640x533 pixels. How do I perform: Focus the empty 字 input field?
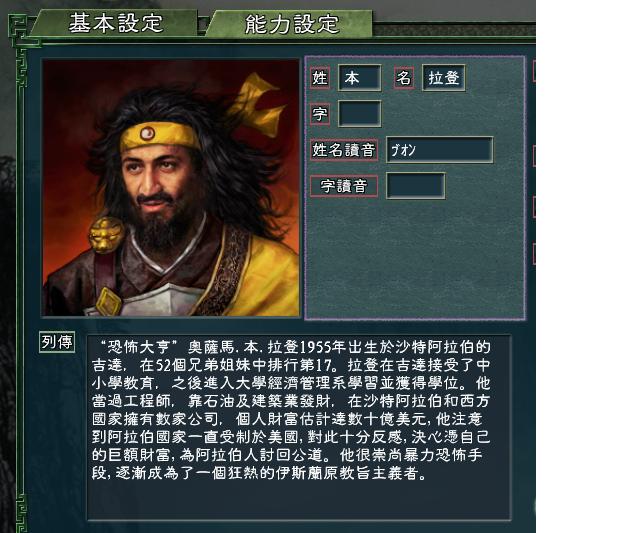click(x=360, y=113)
